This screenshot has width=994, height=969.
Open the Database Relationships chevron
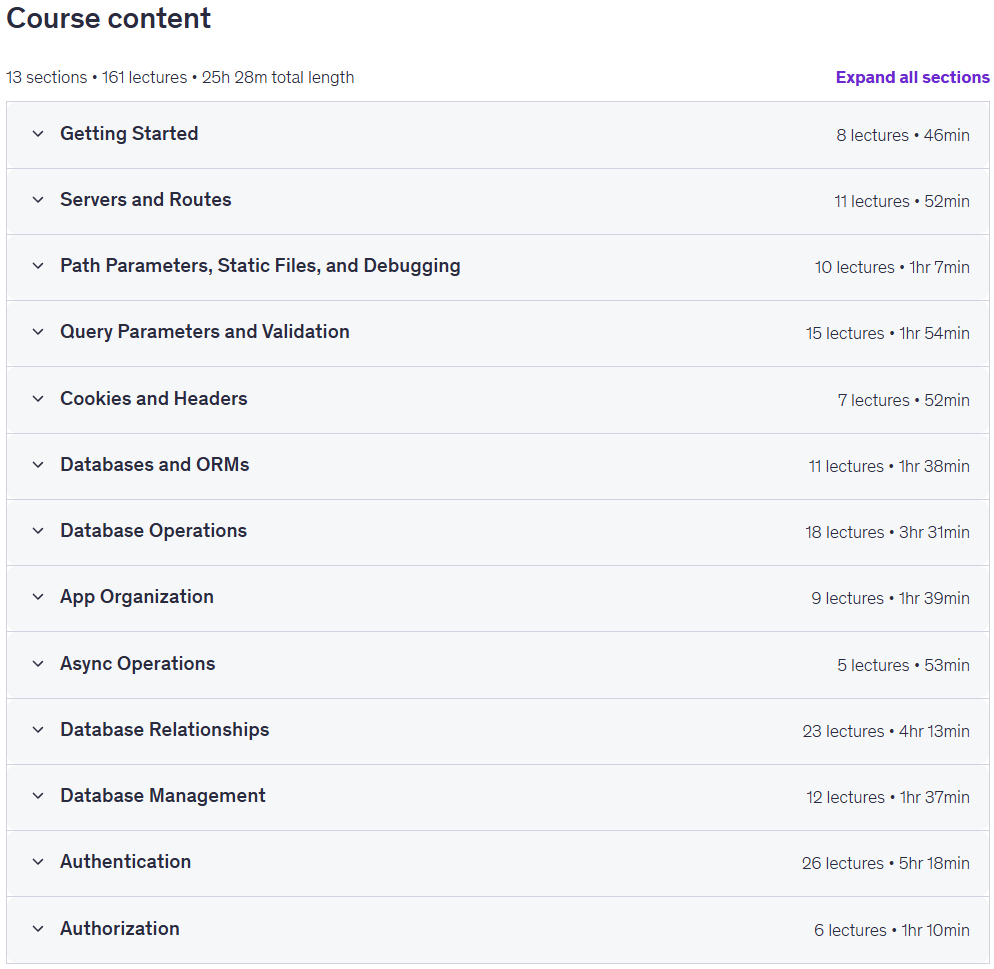pyautogui.click(x=38, y=729)
